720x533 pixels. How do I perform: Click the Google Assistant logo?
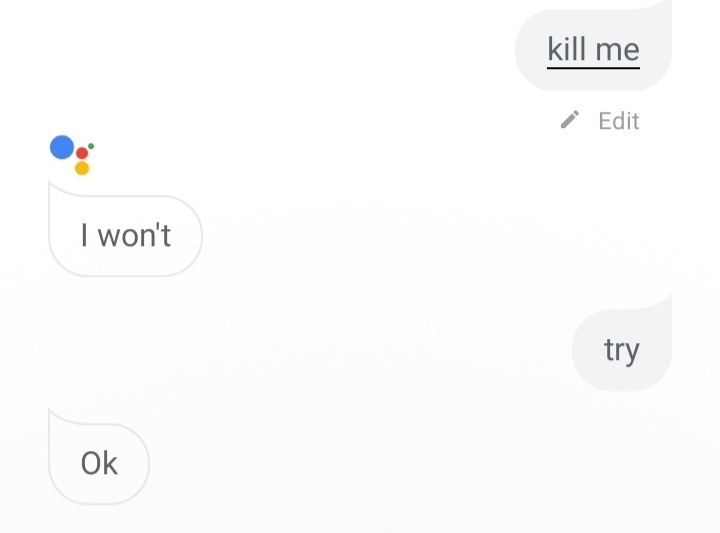72,155
